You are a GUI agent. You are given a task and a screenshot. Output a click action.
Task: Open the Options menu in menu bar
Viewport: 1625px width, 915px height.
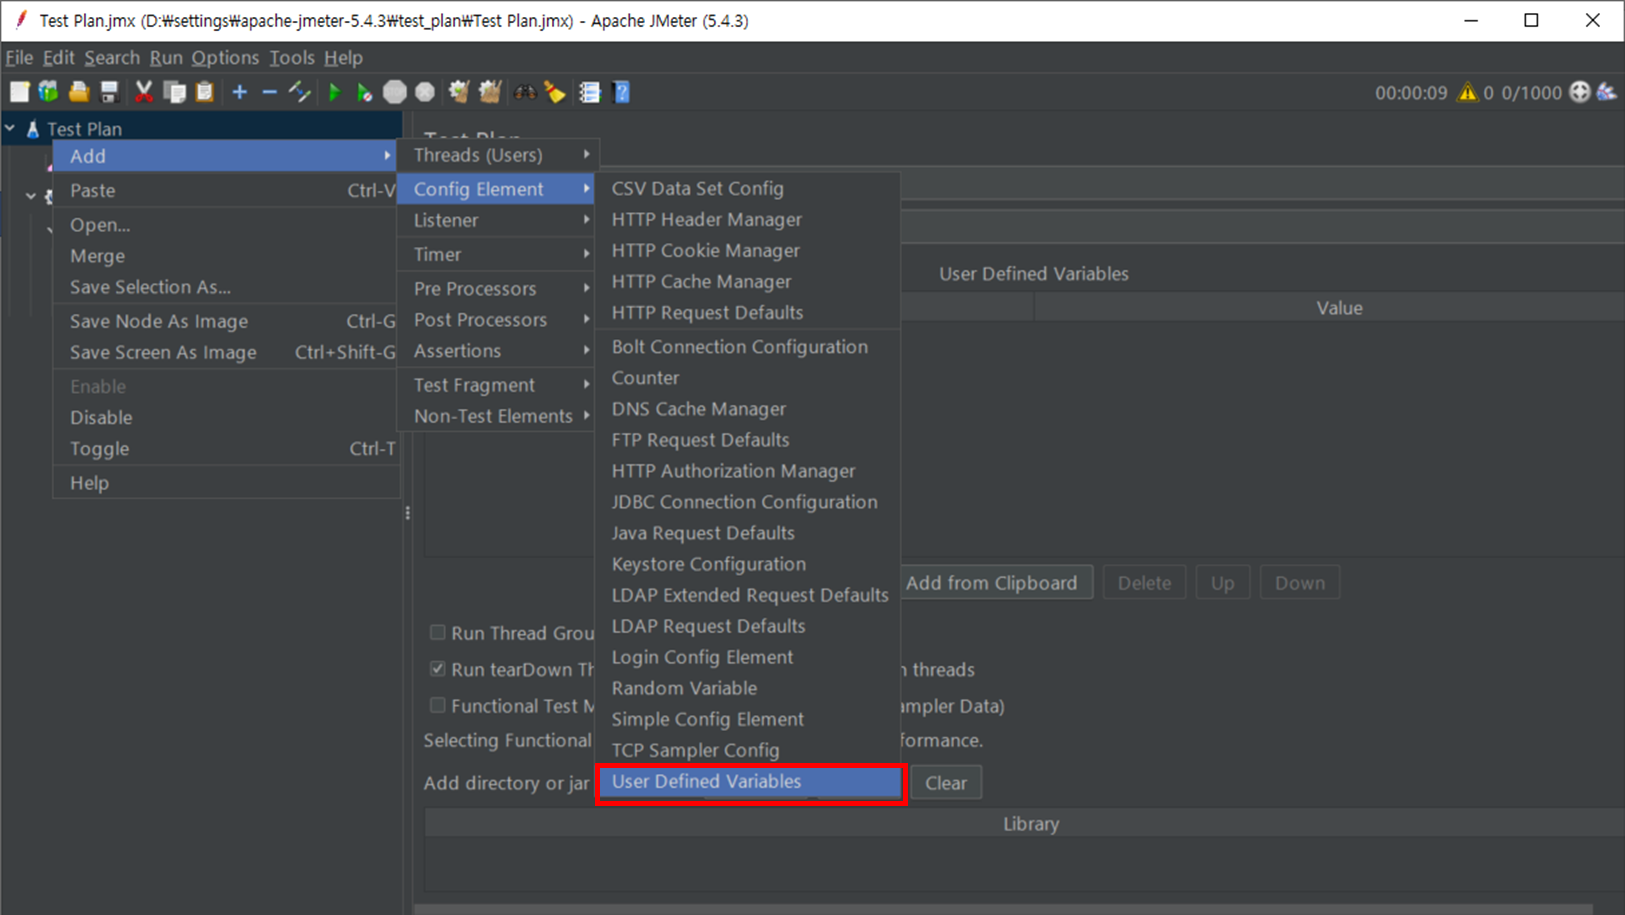[x=225, y=58]
